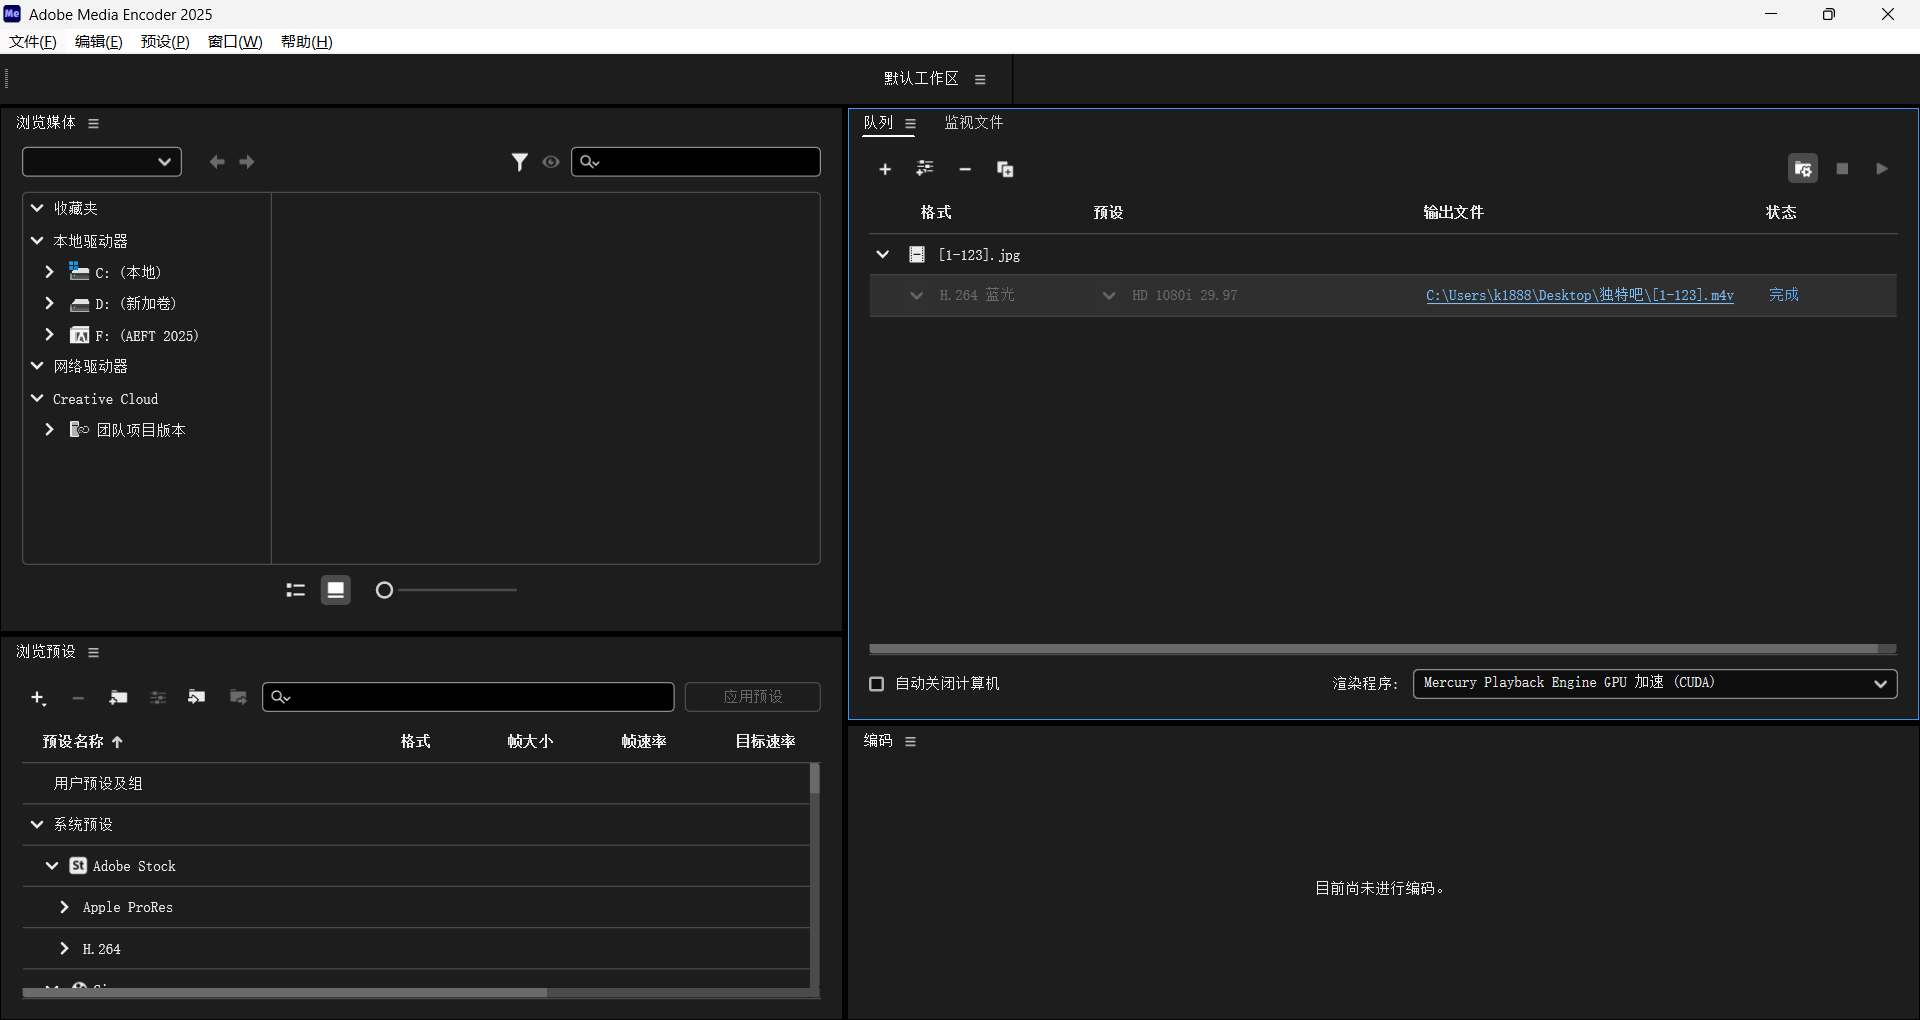The image size is (1920, 1020).
Task: Open watch folder settings icon
Action: 1803,168
